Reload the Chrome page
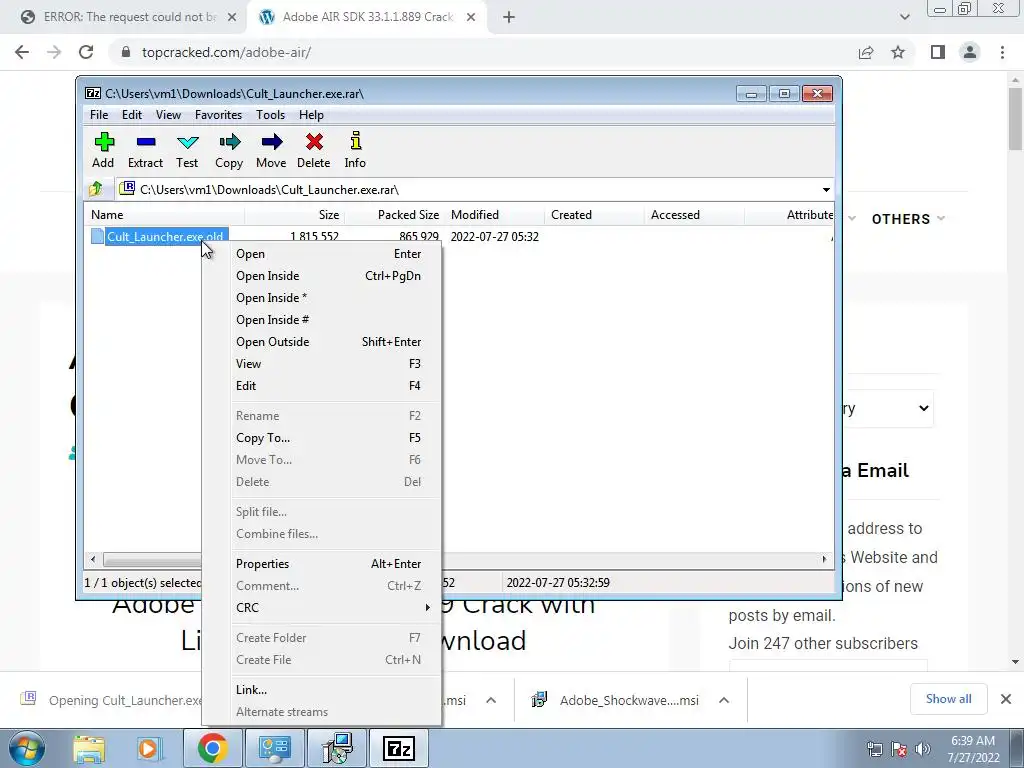The image size is (1024, 768). [x=86, y=52]
